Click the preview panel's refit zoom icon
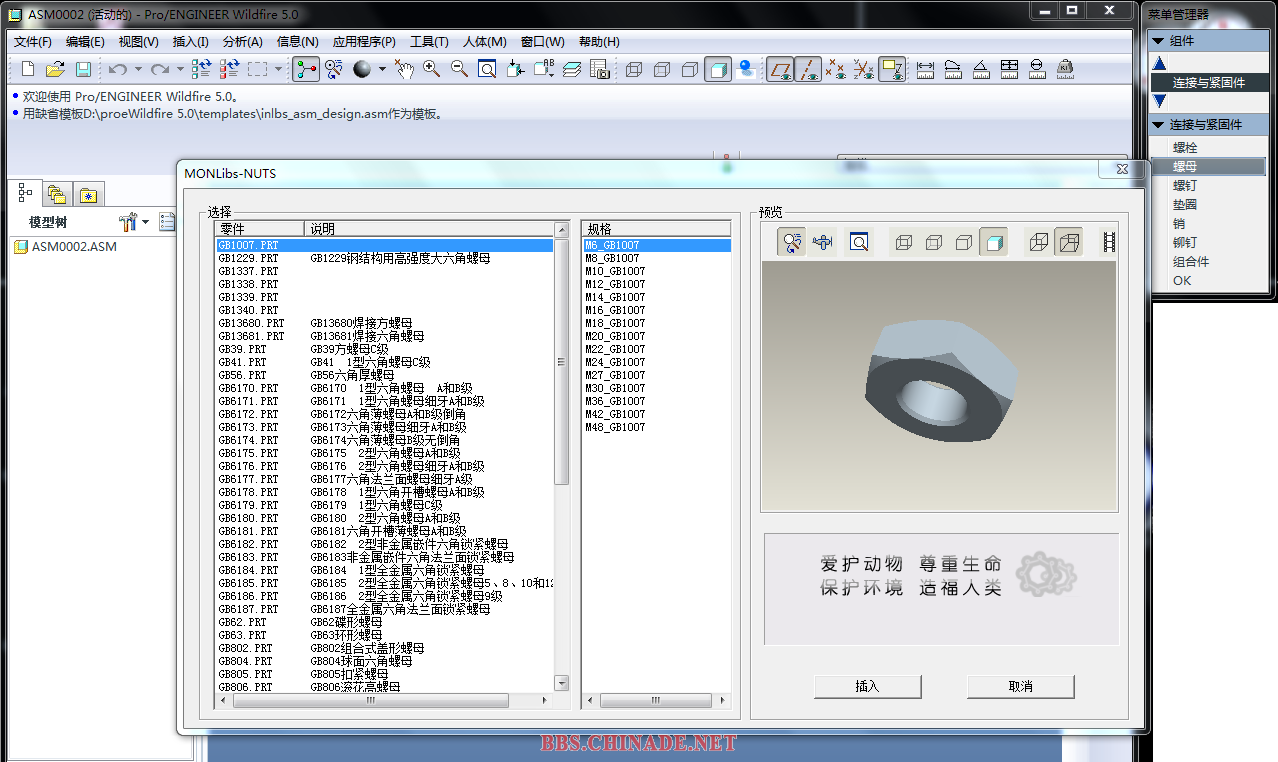This screenshot has width=1278, height=762. click(859, 242)
